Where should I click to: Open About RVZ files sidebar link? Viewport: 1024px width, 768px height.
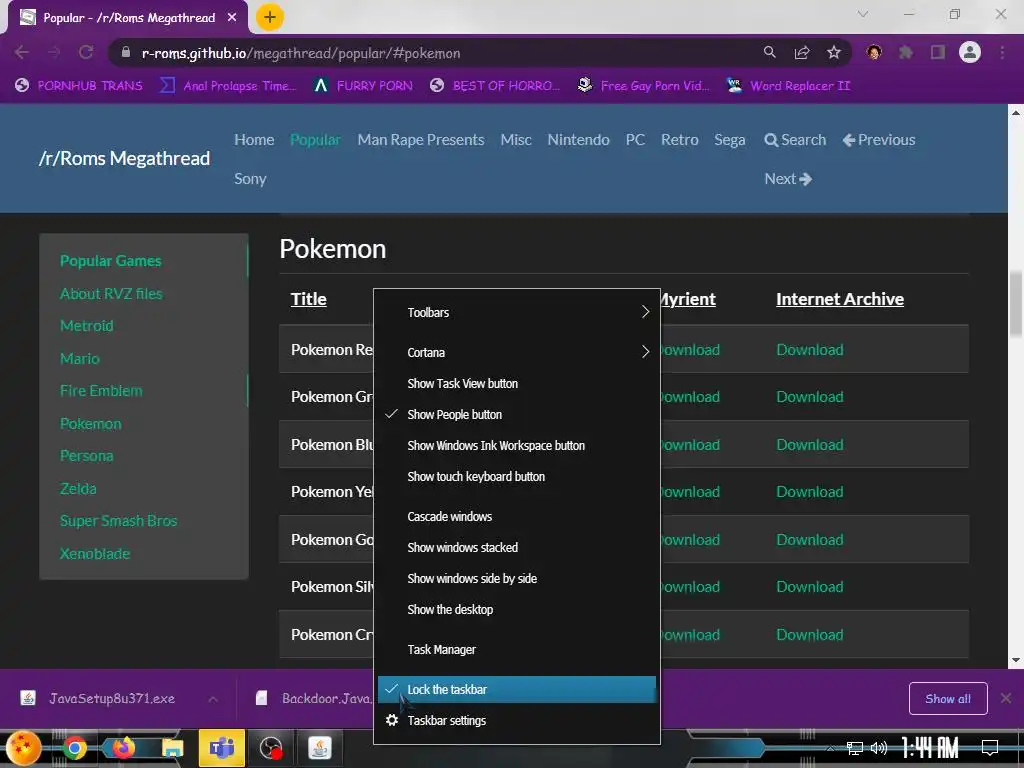point(111,294)
